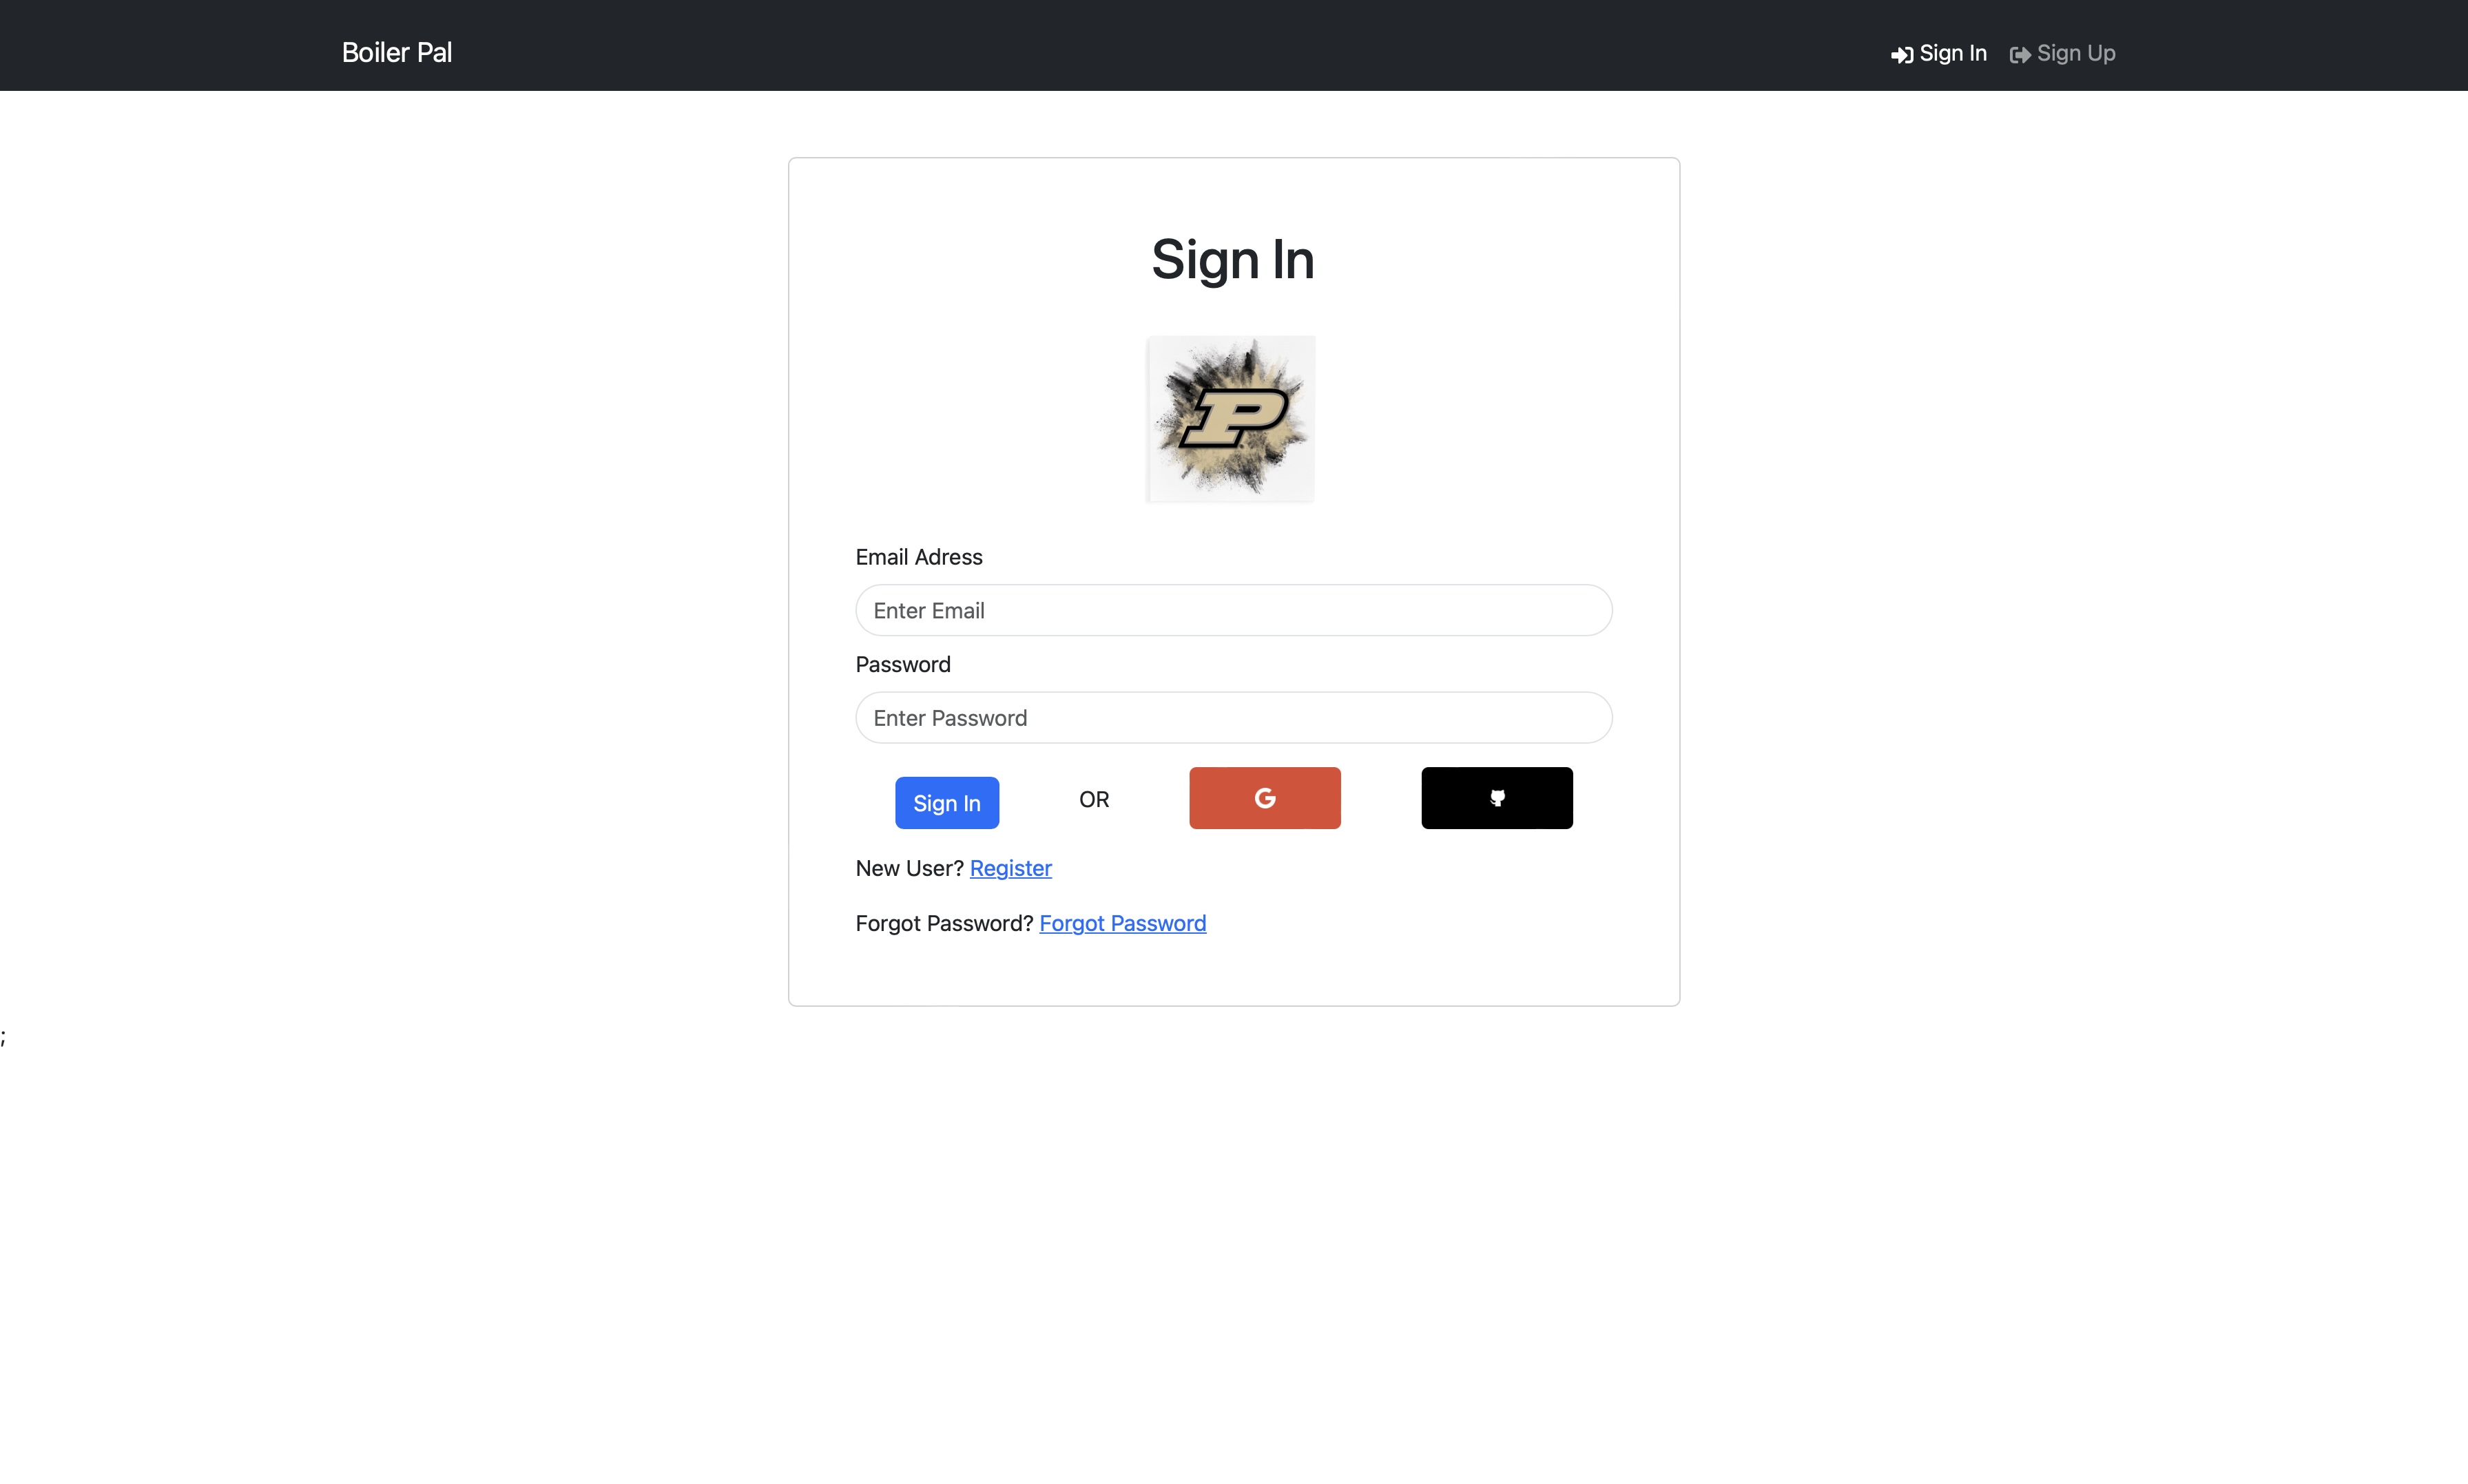Select the Sign Up text in navbar
The height and width of the screenshot is (1484, 2468).
pyautogui.click(x=2076, y=53)
